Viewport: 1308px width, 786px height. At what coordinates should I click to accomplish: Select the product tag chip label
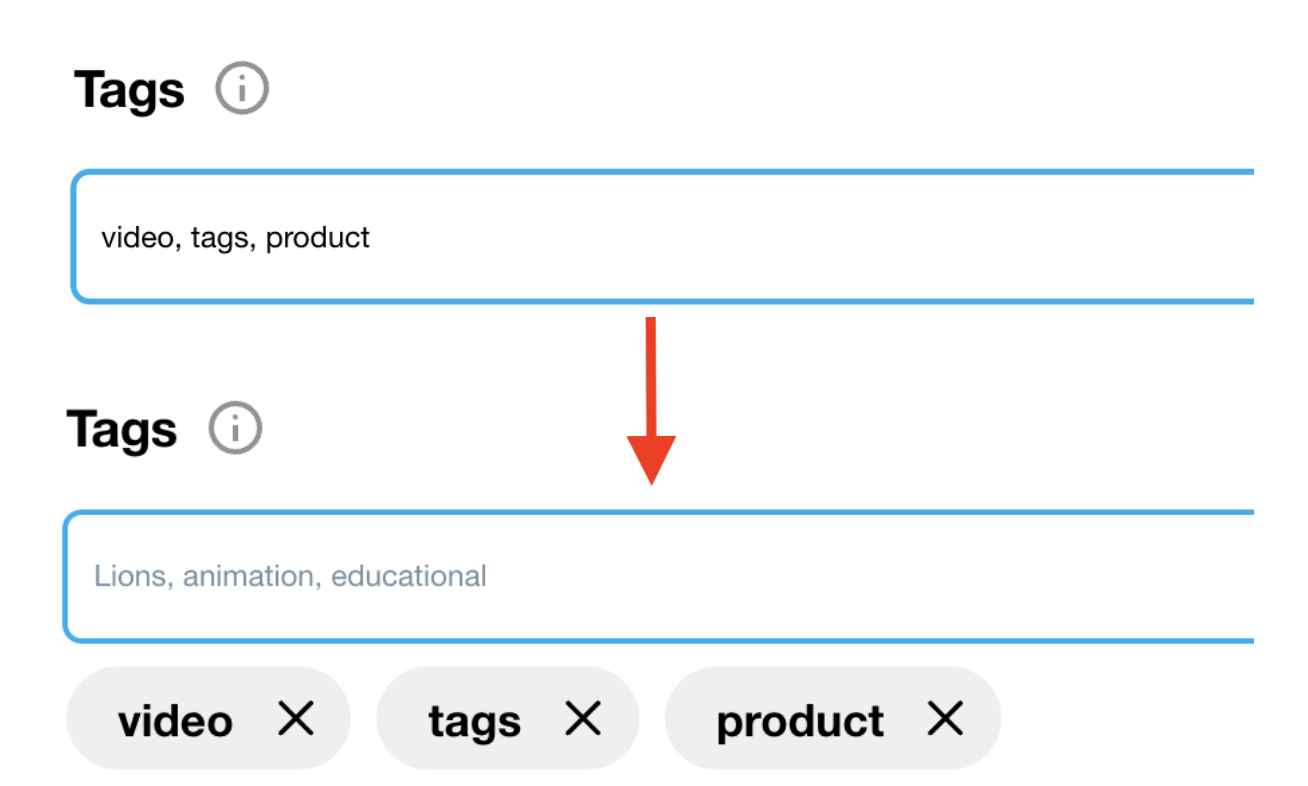coord(799,721)
